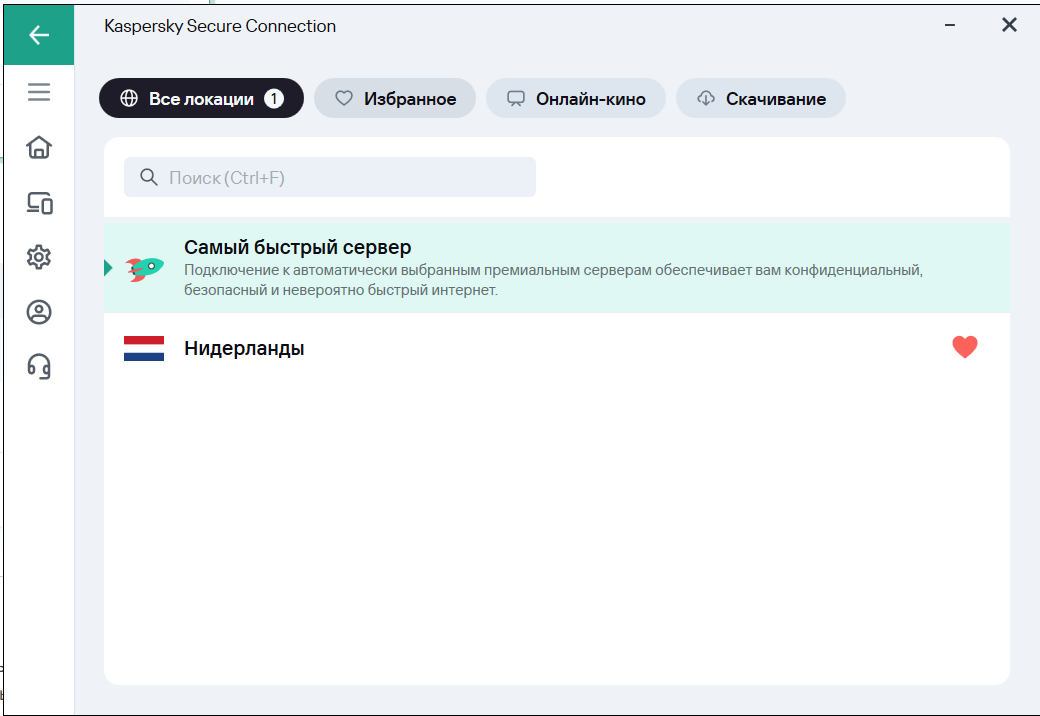The width and height of the screenshot is (1040, 716).
Task: Switch to the Все локации tab
Action: (202, 98)
